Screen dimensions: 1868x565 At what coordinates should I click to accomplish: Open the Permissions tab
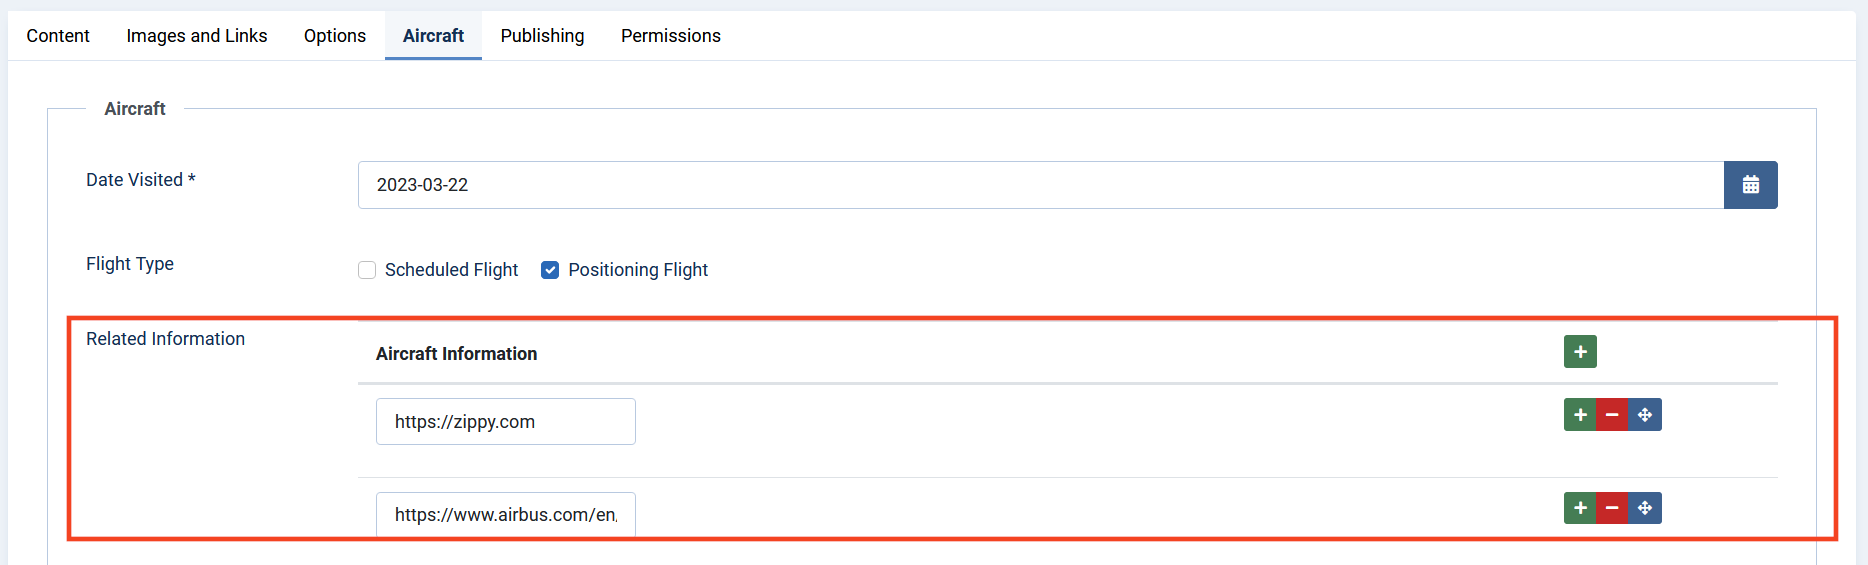pyautogui.click(x=671, y=36)
